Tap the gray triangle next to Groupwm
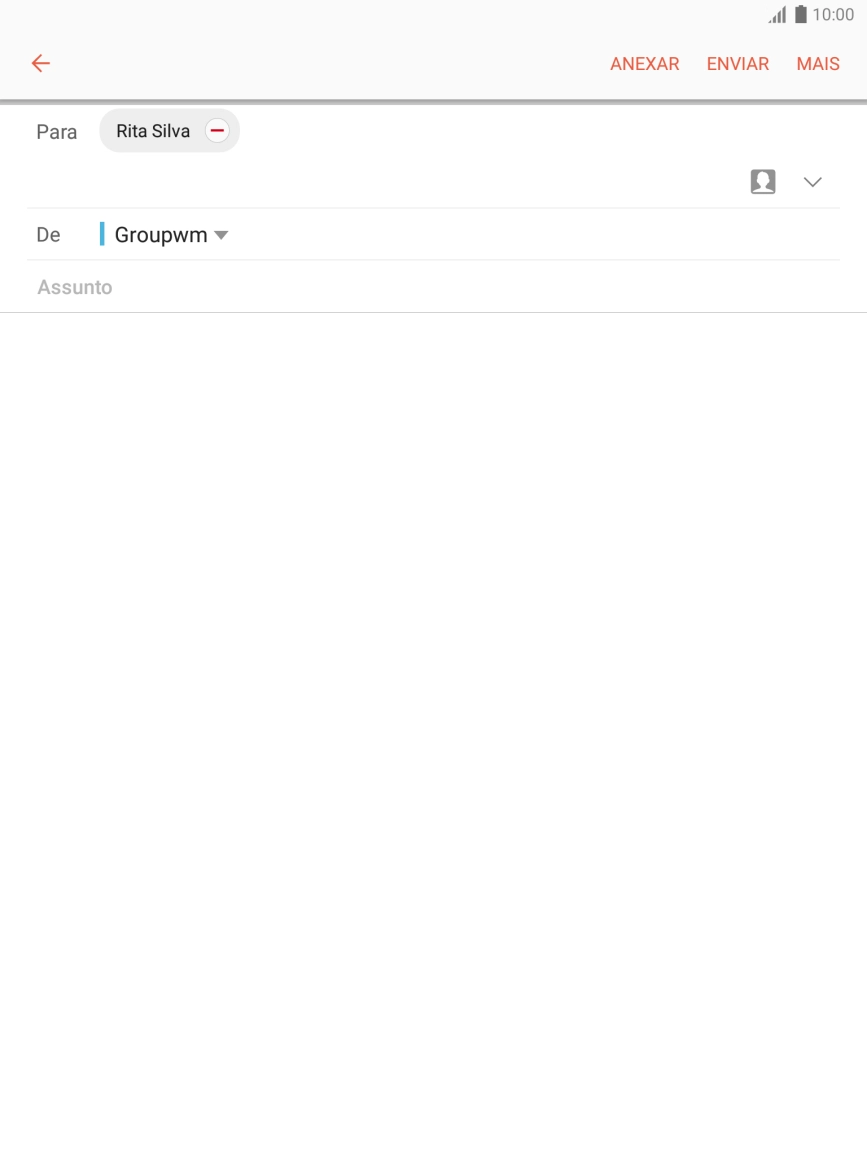The width and height of the screenshot is (867, 1156). click(221, 235)
